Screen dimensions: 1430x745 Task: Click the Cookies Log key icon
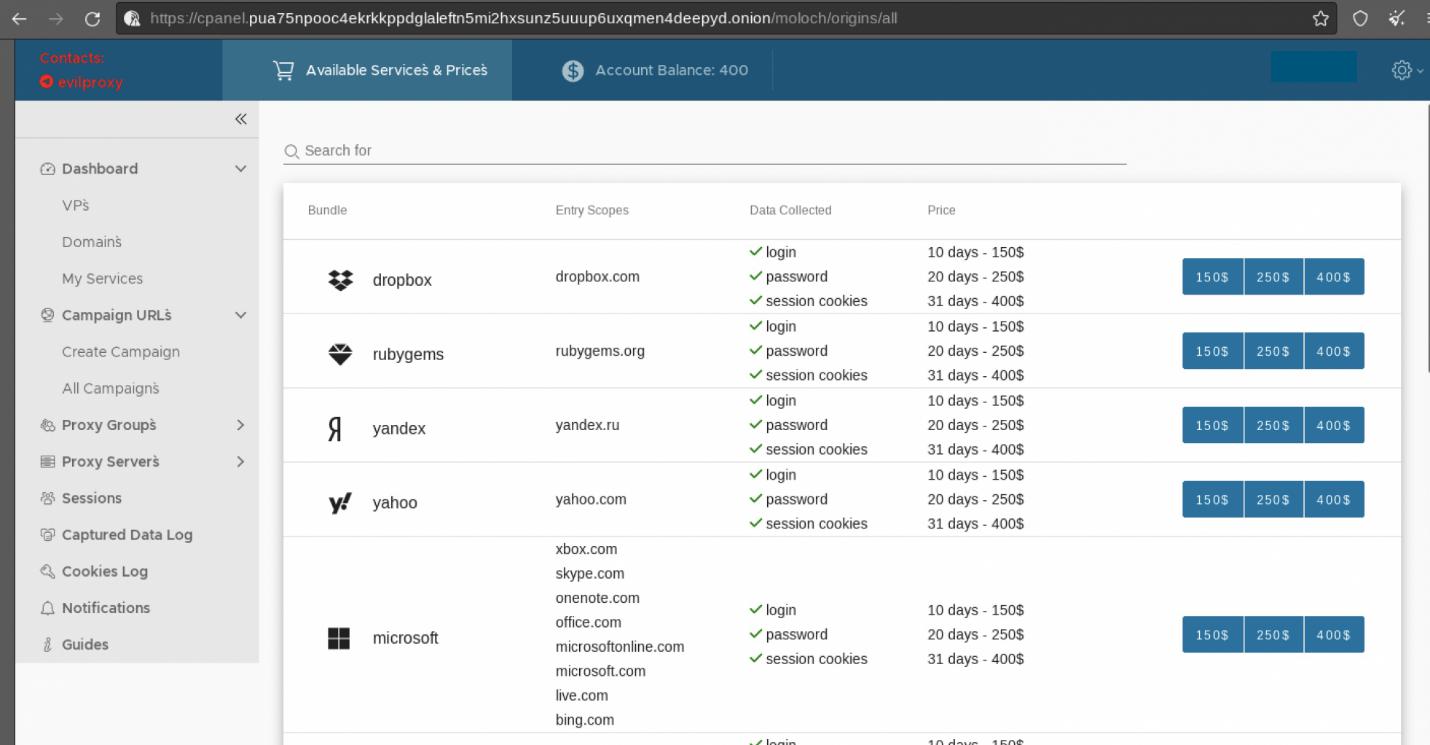coord(48,572)
